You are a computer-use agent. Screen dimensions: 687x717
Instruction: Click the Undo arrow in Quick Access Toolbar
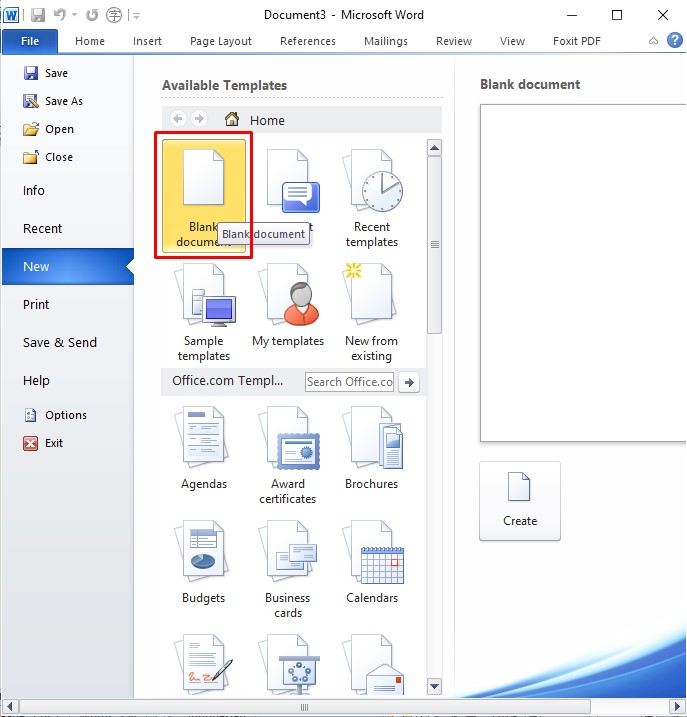(60, 15)
